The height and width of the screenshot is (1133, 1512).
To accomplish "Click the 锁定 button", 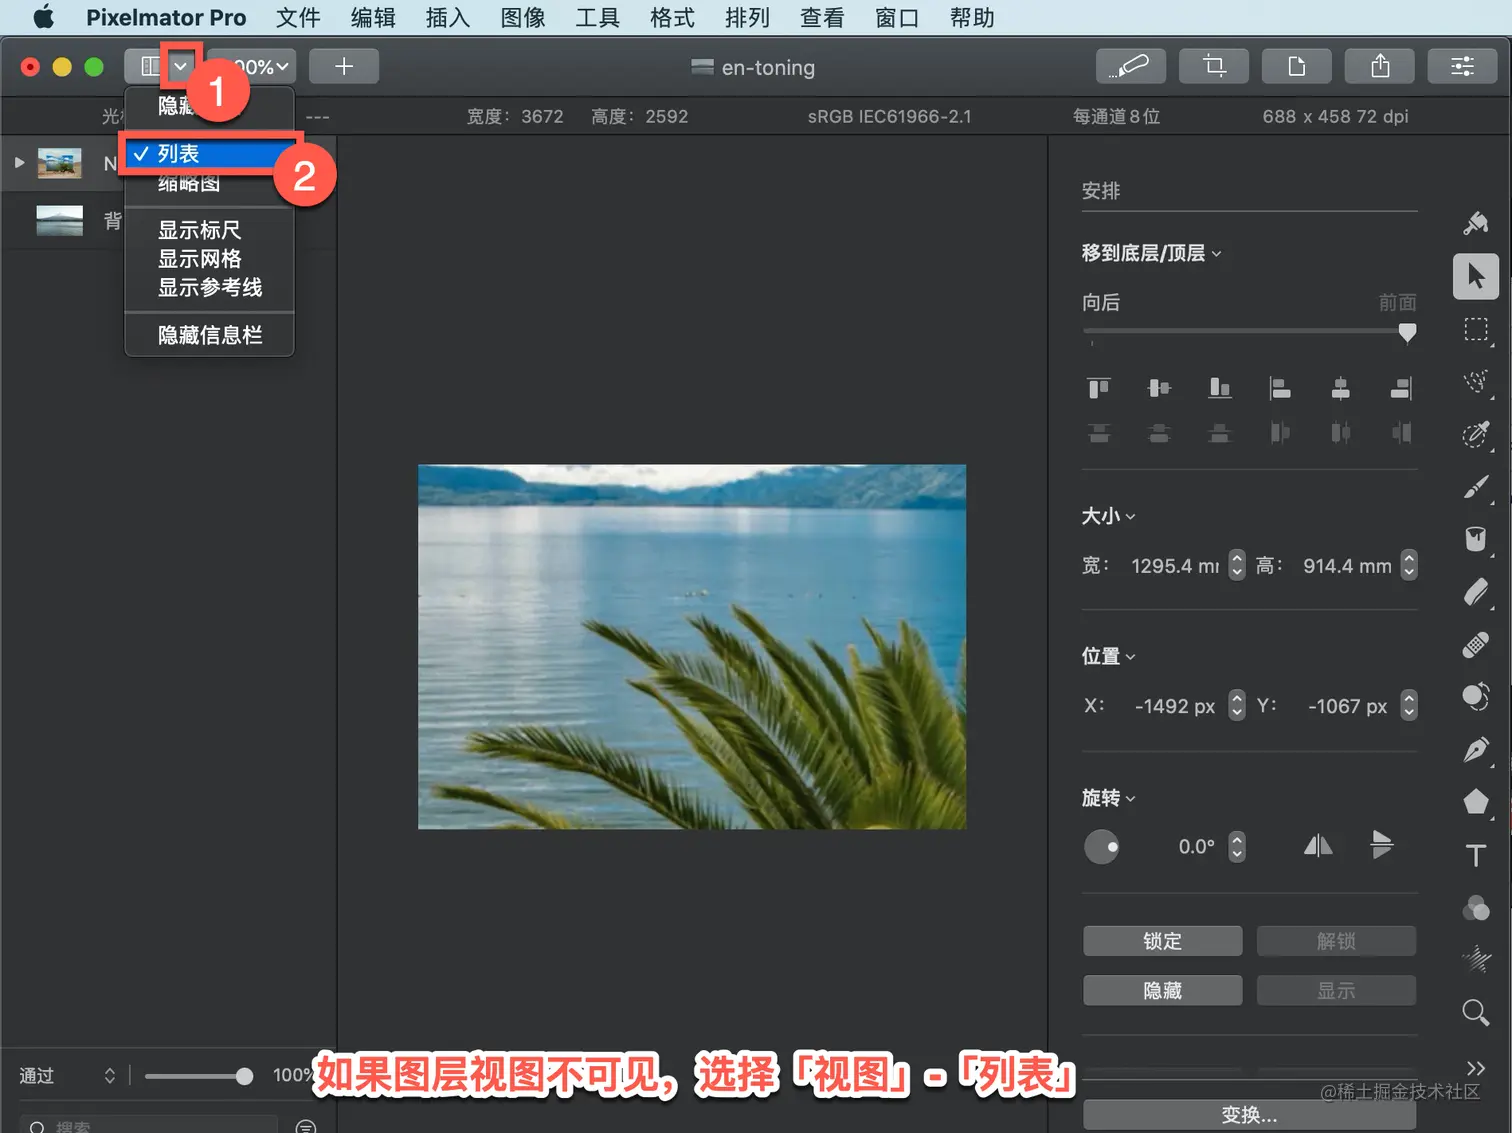I will pos(1162,941).
